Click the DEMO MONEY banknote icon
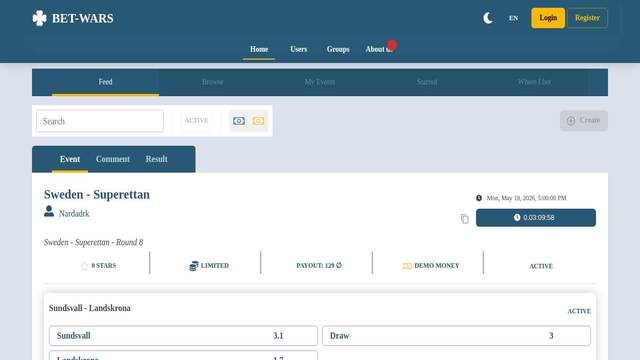The image size is (640, 360). [x=407, y=266]
